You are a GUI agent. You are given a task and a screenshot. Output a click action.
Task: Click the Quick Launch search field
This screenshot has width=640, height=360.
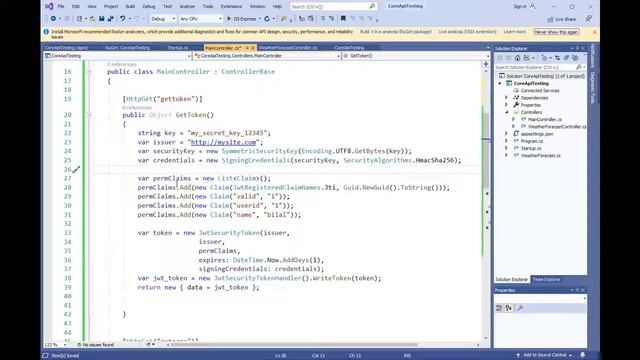pyautogui.click(x=333, y=7)
